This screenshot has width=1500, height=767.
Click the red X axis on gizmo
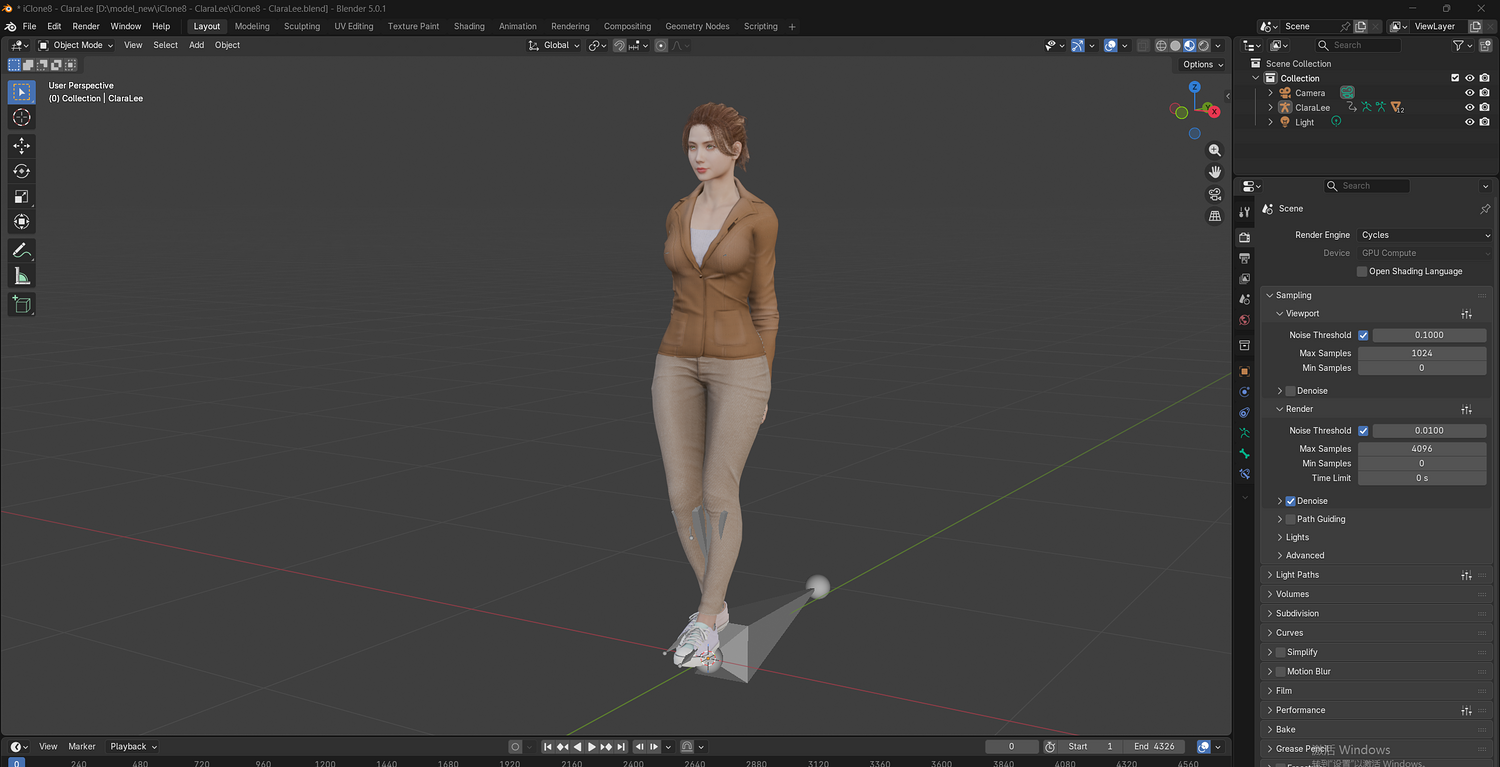point(1214,111)
